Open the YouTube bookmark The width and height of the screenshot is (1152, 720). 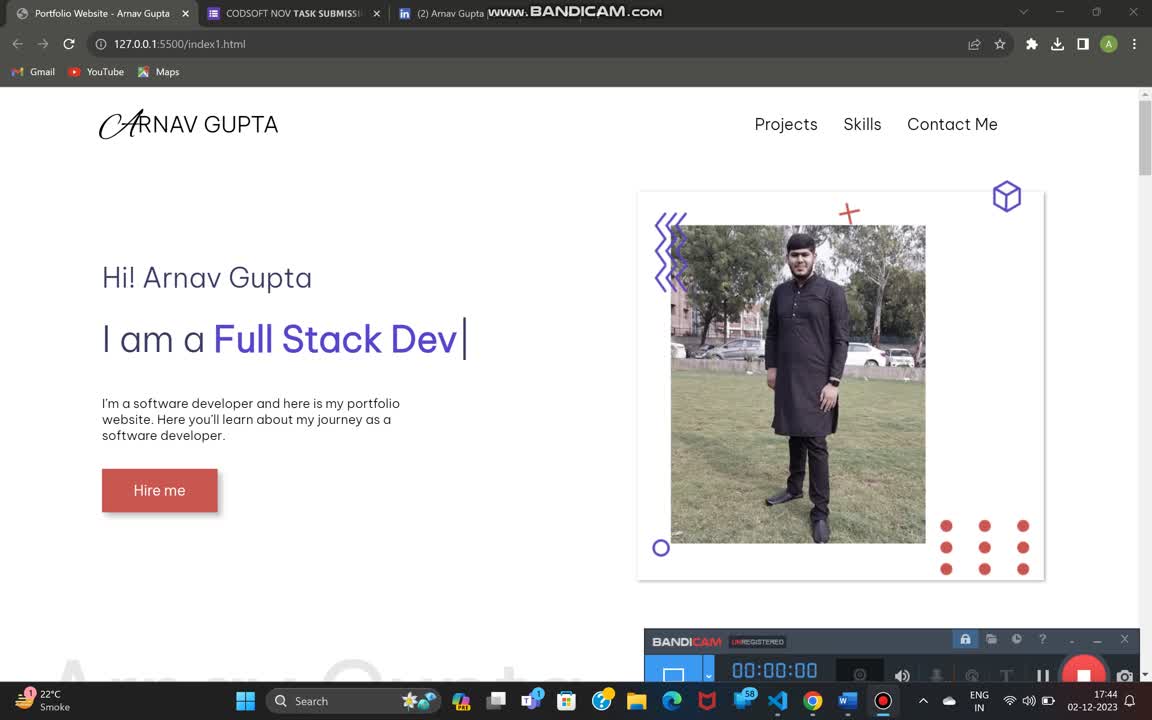pos(96,72)
